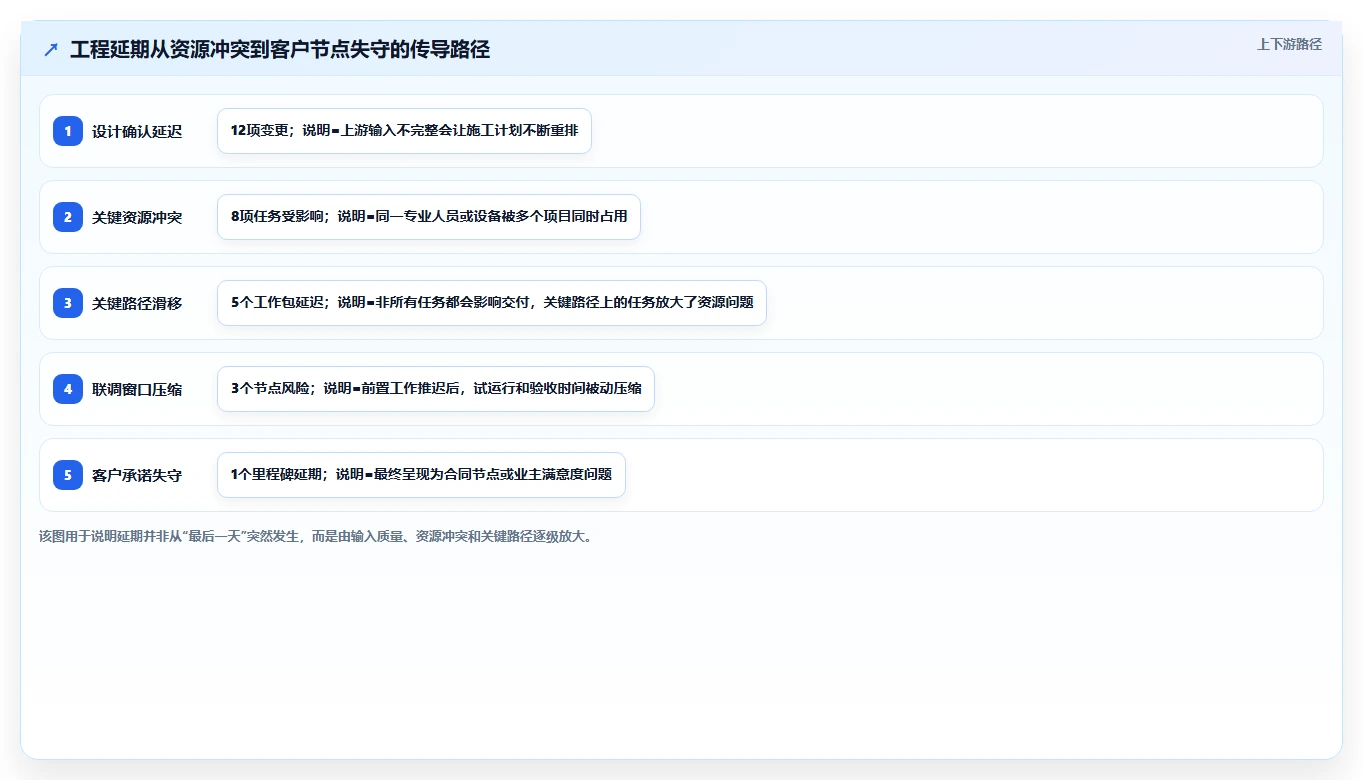Click the footnote starting 该图用于说明延期
1363x780 pixels.
(316, 536)
